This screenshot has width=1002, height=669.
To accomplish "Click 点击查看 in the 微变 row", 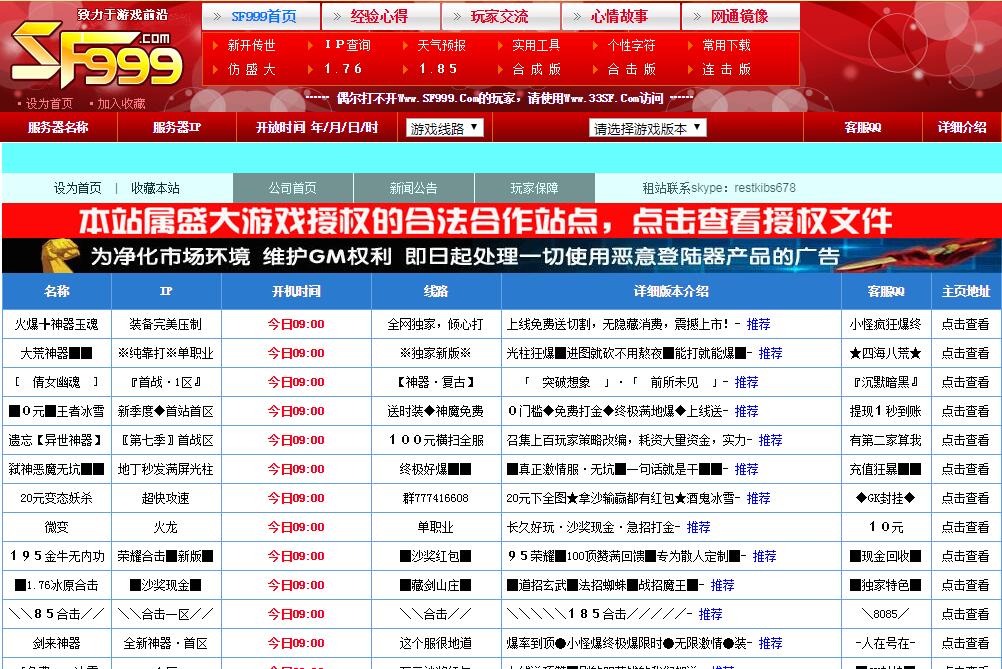I will tap(965, 527).
